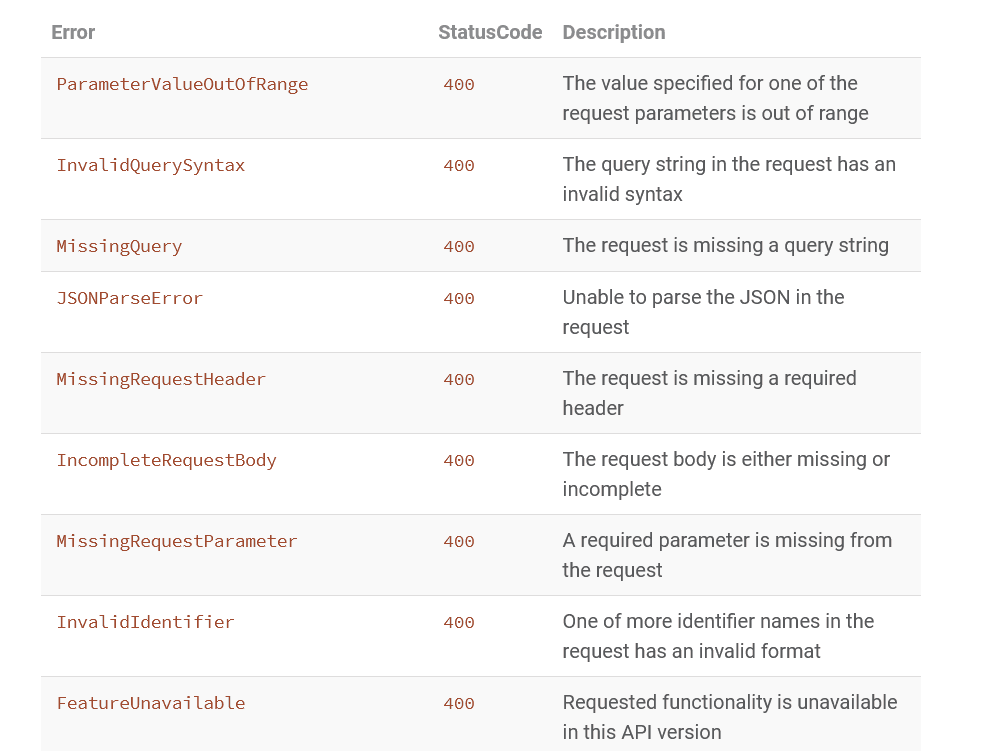Select the FeatureUnavailable error code

click(150, 703)
